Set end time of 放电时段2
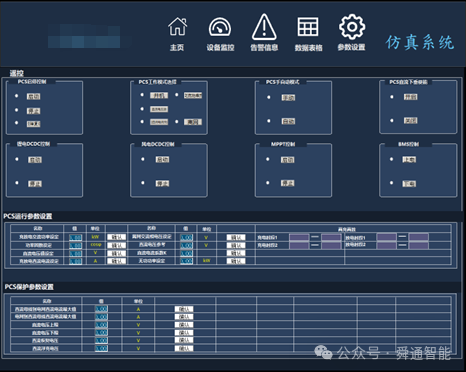The height and width of the screenshot is (372, 466). (x=419, y=246)
